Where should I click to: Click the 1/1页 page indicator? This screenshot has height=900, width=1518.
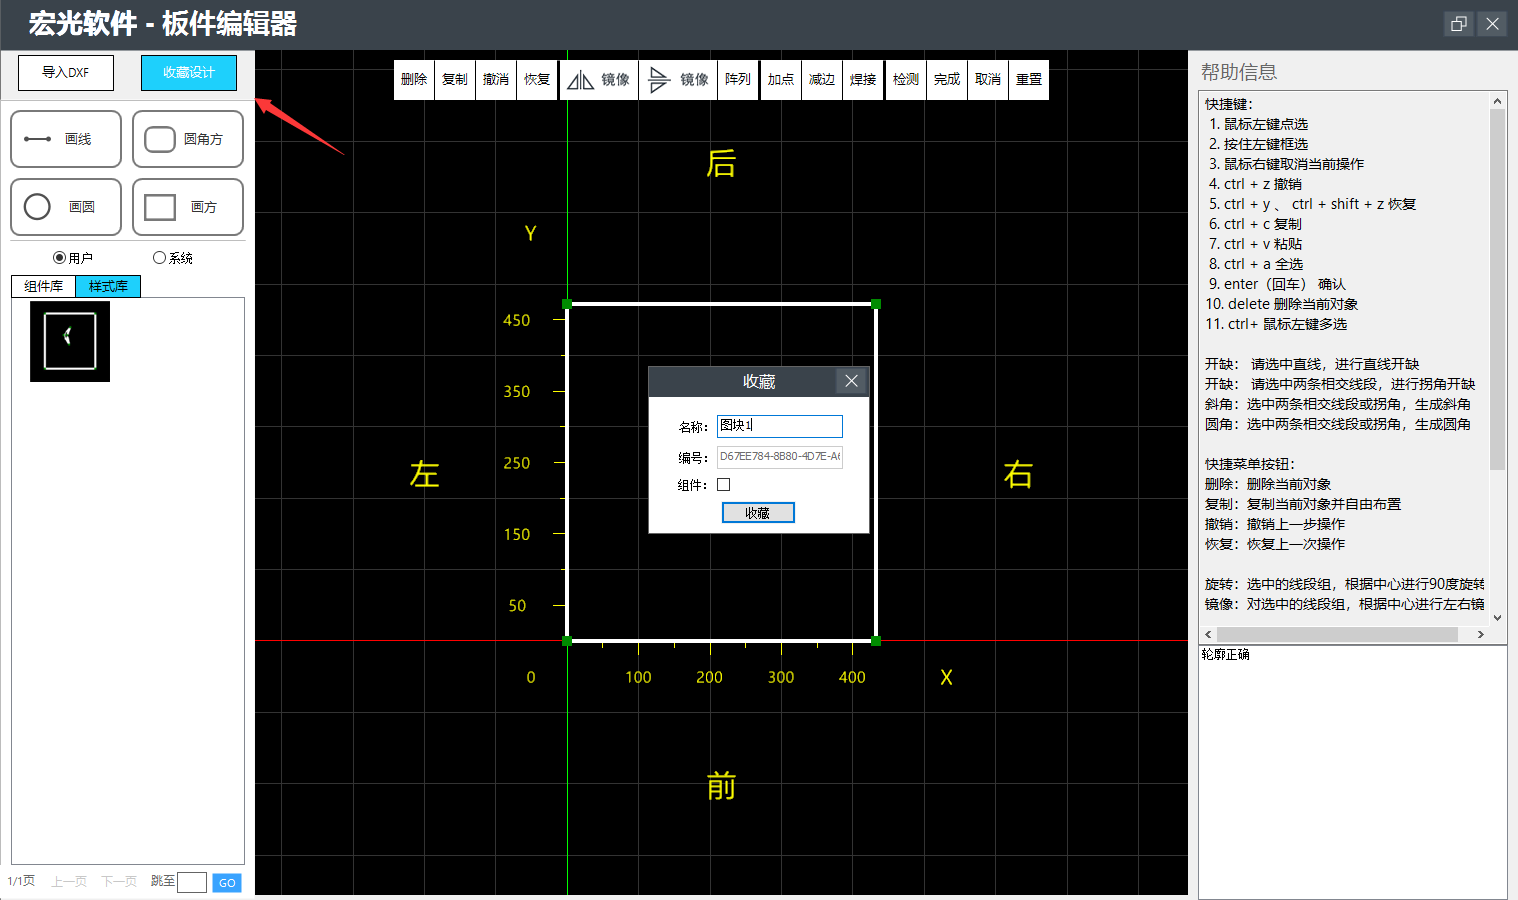pos(21,881)
